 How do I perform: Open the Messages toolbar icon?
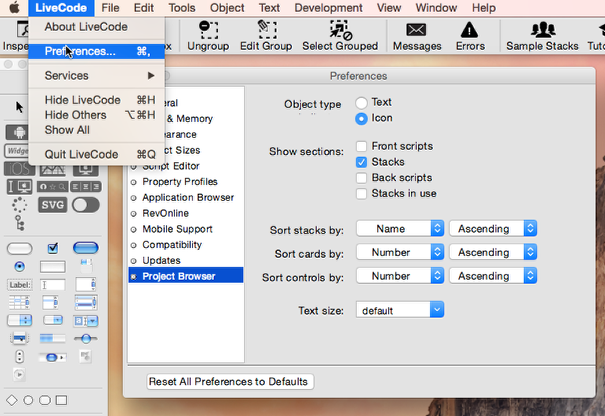[417, 36]
